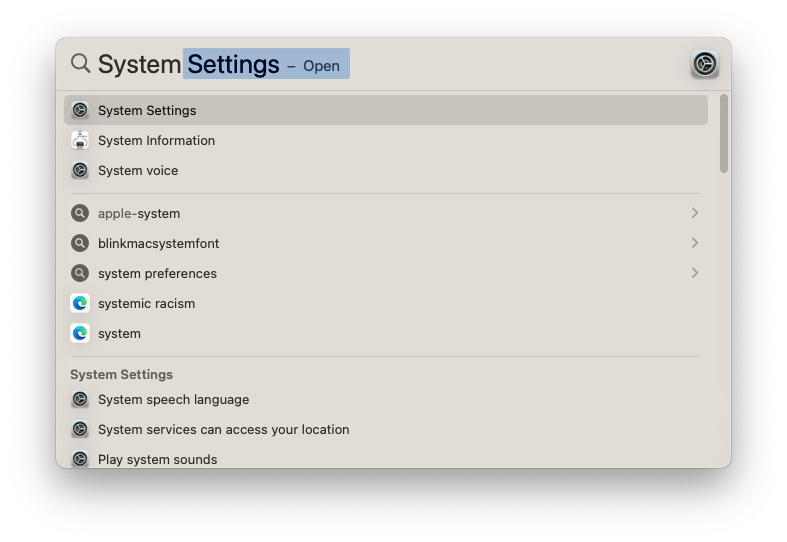Open System services can access your location
Image resolution: width=787 pixels, height=542 pixels.
pyautogui.click(x=223, y=430)
